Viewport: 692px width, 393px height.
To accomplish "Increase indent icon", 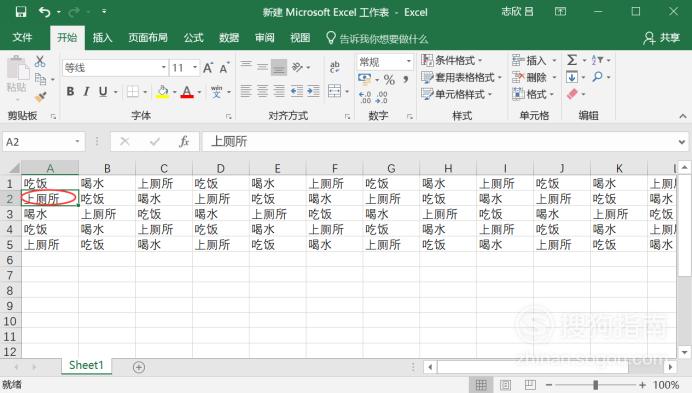I will tap(313, 91).
